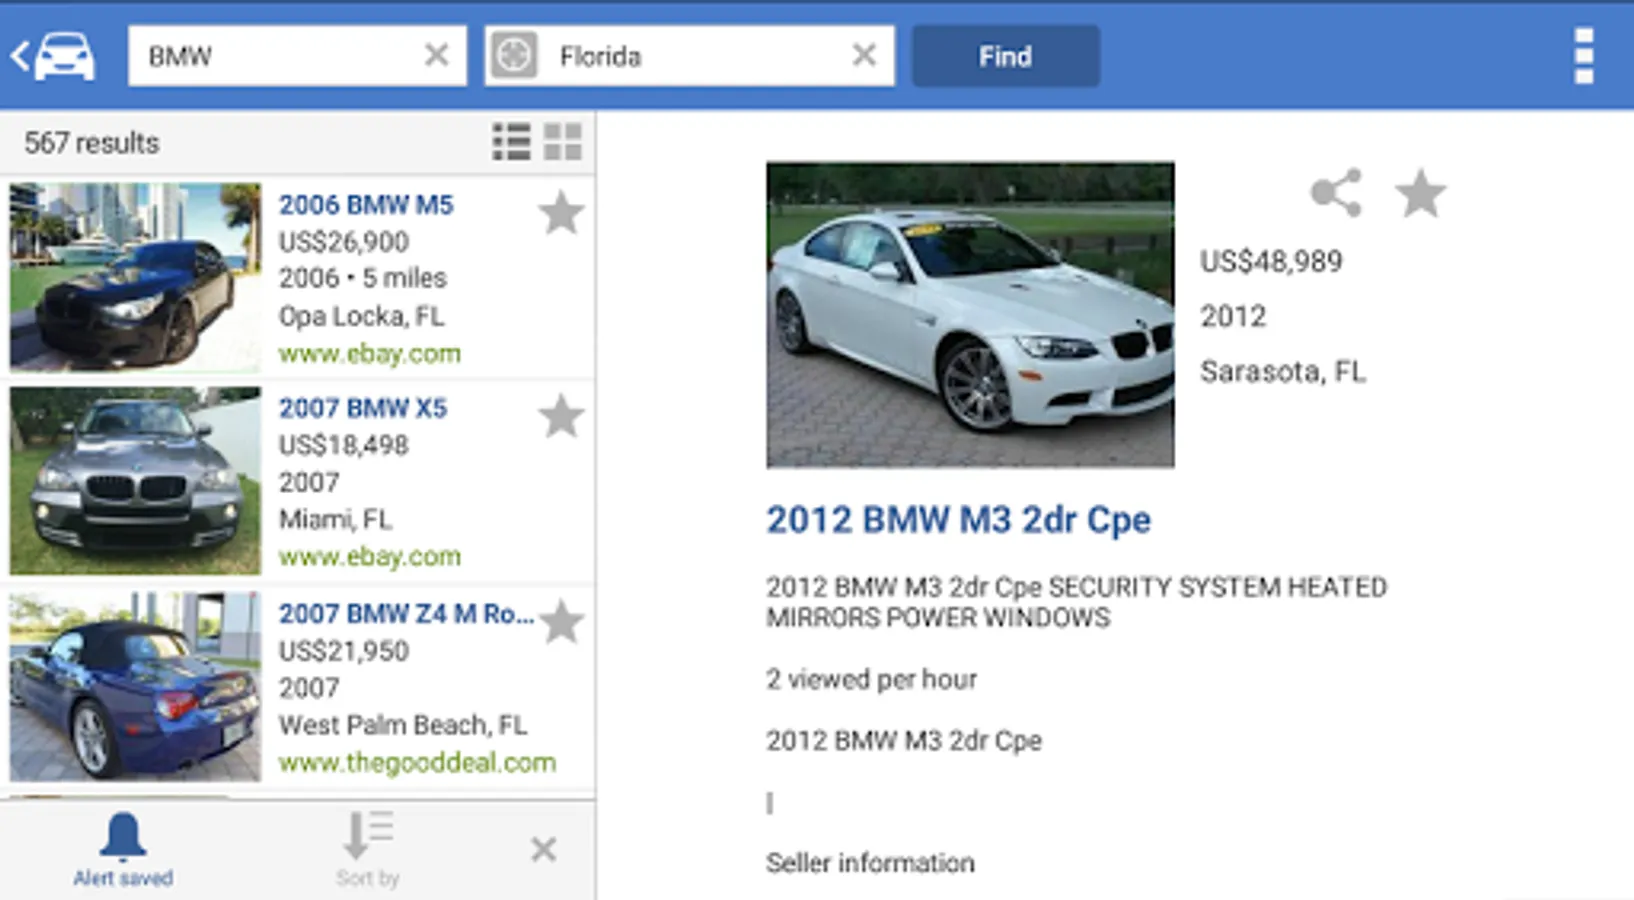Switch to grid view

click(563, 142)
